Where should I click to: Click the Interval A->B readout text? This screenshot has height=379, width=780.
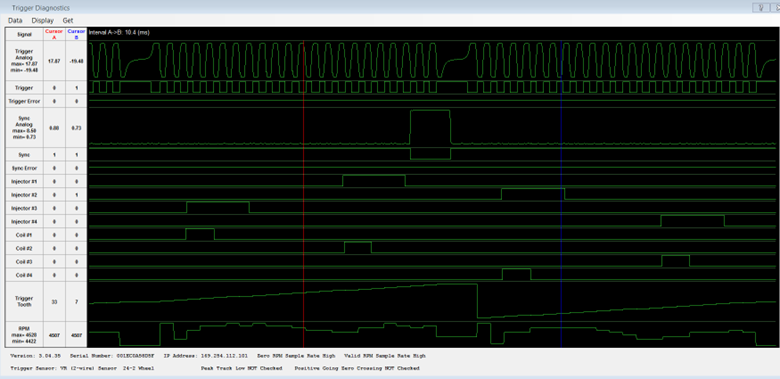click(119, 33)
